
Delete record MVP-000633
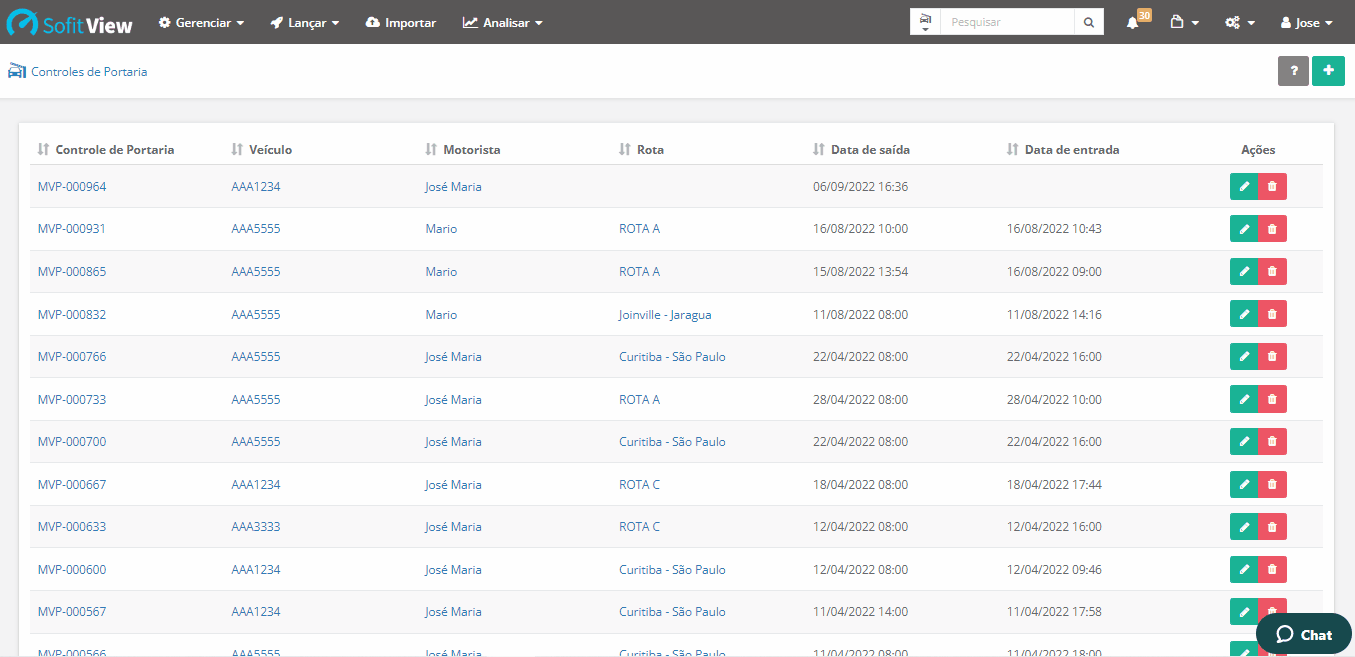click(1272, 526)
